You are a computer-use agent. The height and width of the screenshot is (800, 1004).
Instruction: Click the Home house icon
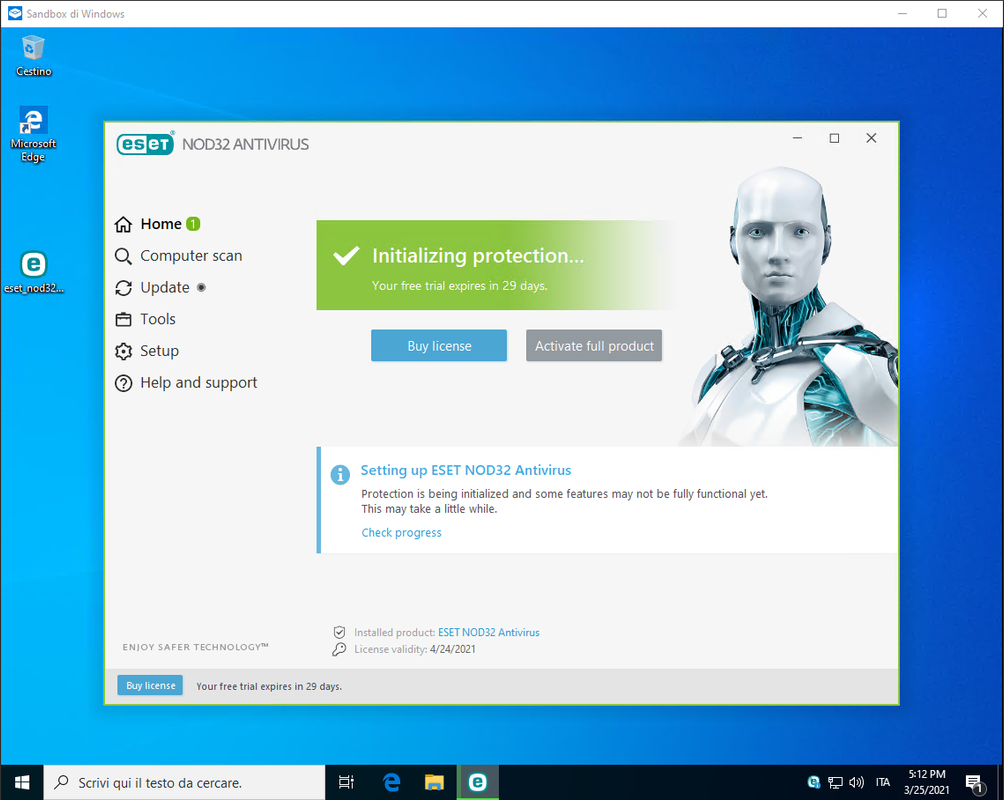[123, 224]
